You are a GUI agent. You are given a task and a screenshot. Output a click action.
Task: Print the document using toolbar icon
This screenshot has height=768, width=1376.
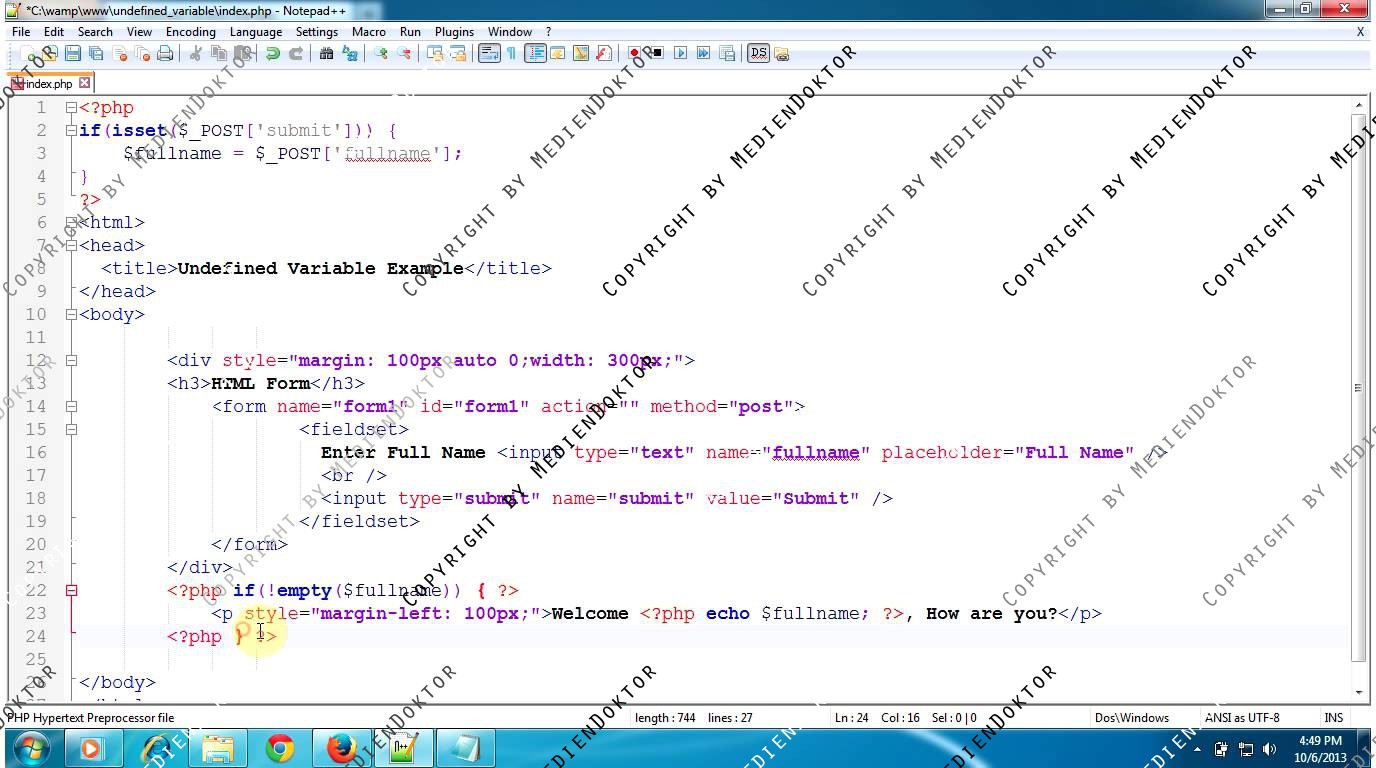point(165,53)
